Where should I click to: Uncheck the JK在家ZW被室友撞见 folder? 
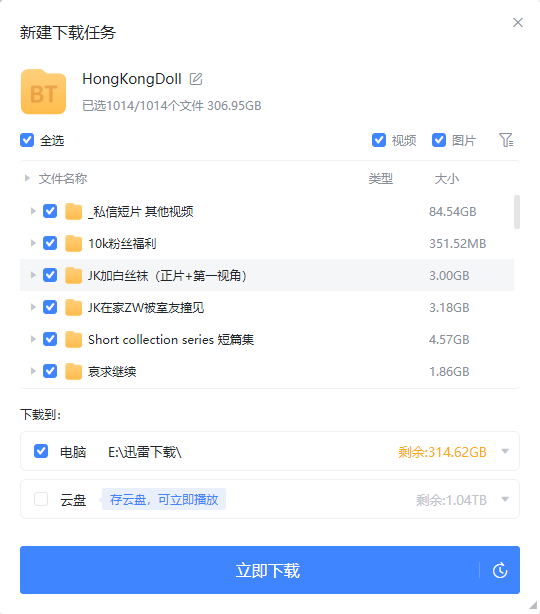pyautogui.click(x=50, y=307)
